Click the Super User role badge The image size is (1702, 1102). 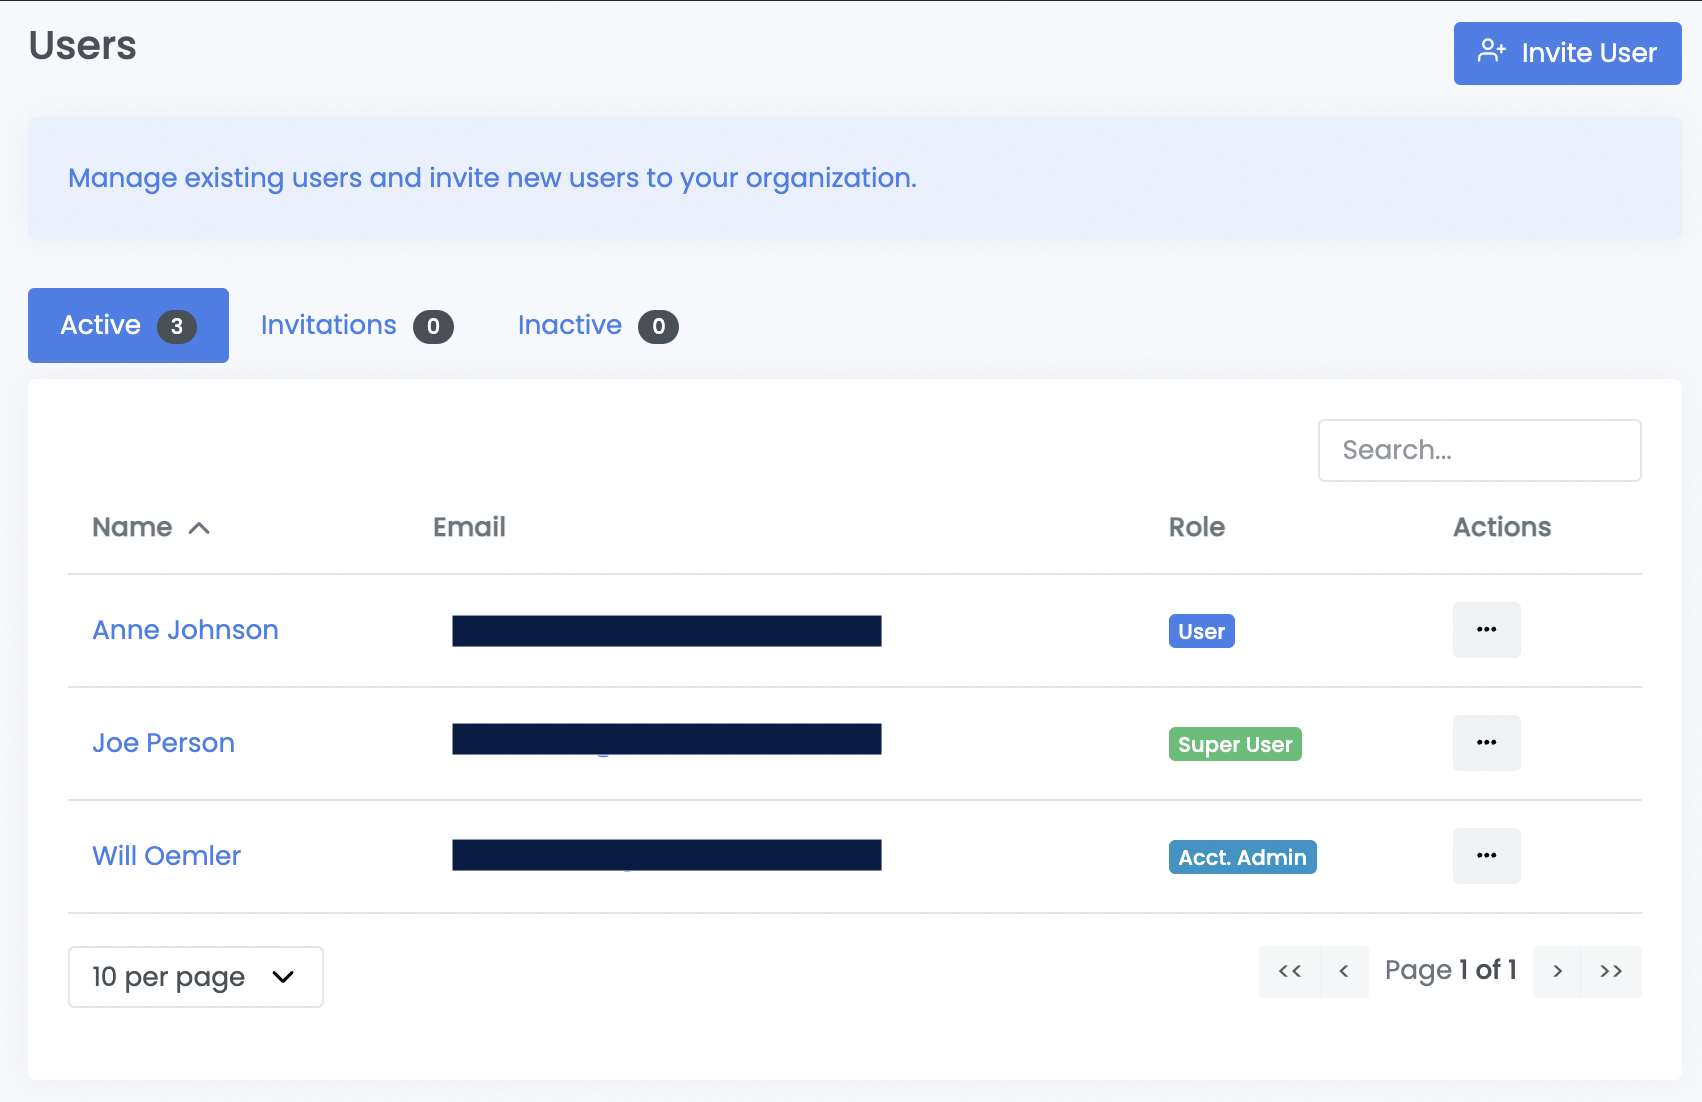[1234, 744]
